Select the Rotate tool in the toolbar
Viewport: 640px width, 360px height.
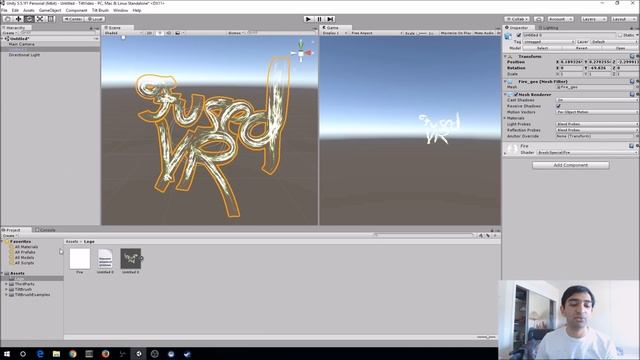[x=29, y=19]
